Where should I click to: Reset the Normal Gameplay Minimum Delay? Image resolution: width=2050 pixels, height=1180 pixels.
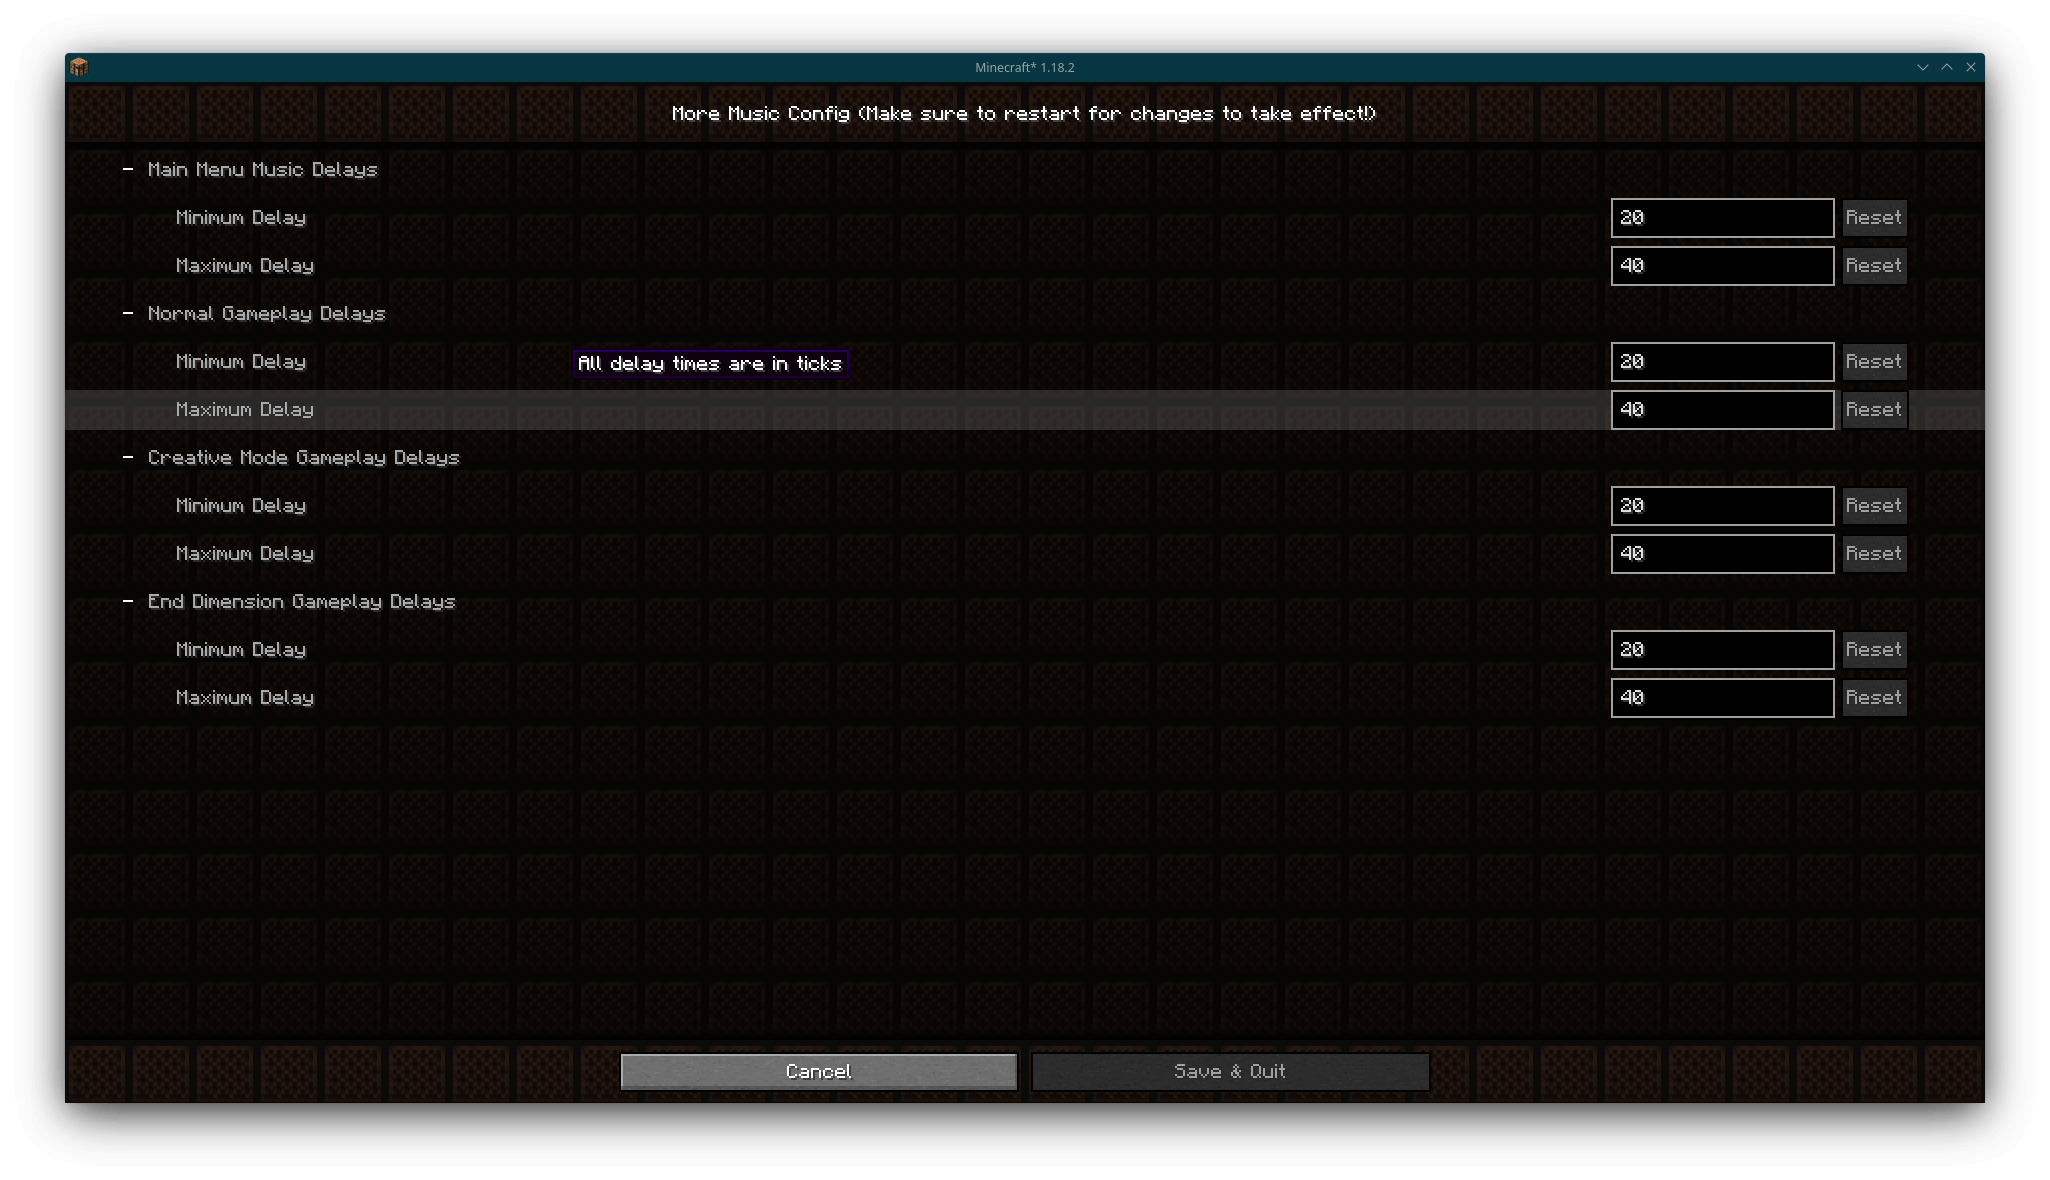1874,362
